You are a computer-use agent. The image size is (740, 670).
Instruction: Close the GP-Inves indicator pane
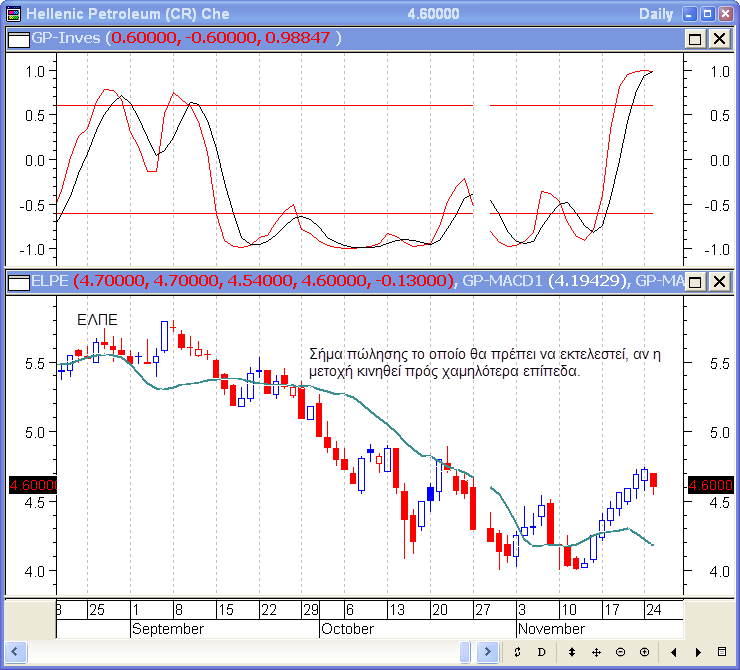(719, 38)
